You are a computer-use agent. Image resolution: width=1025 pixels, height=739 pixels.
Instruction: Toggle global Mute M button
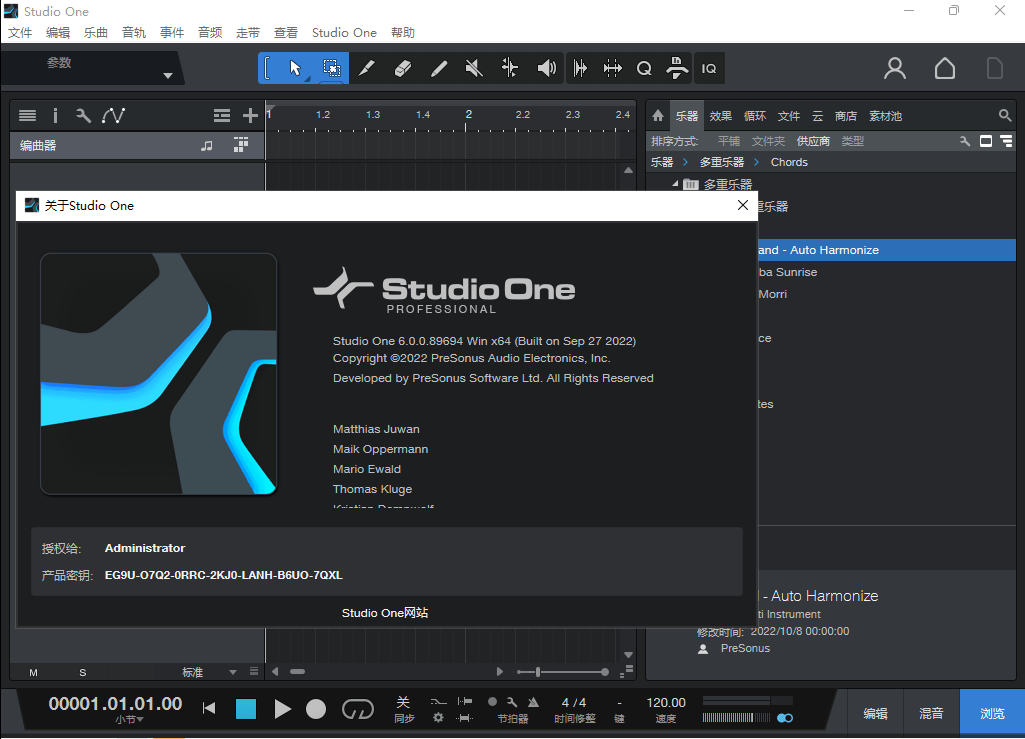[33, 672]
